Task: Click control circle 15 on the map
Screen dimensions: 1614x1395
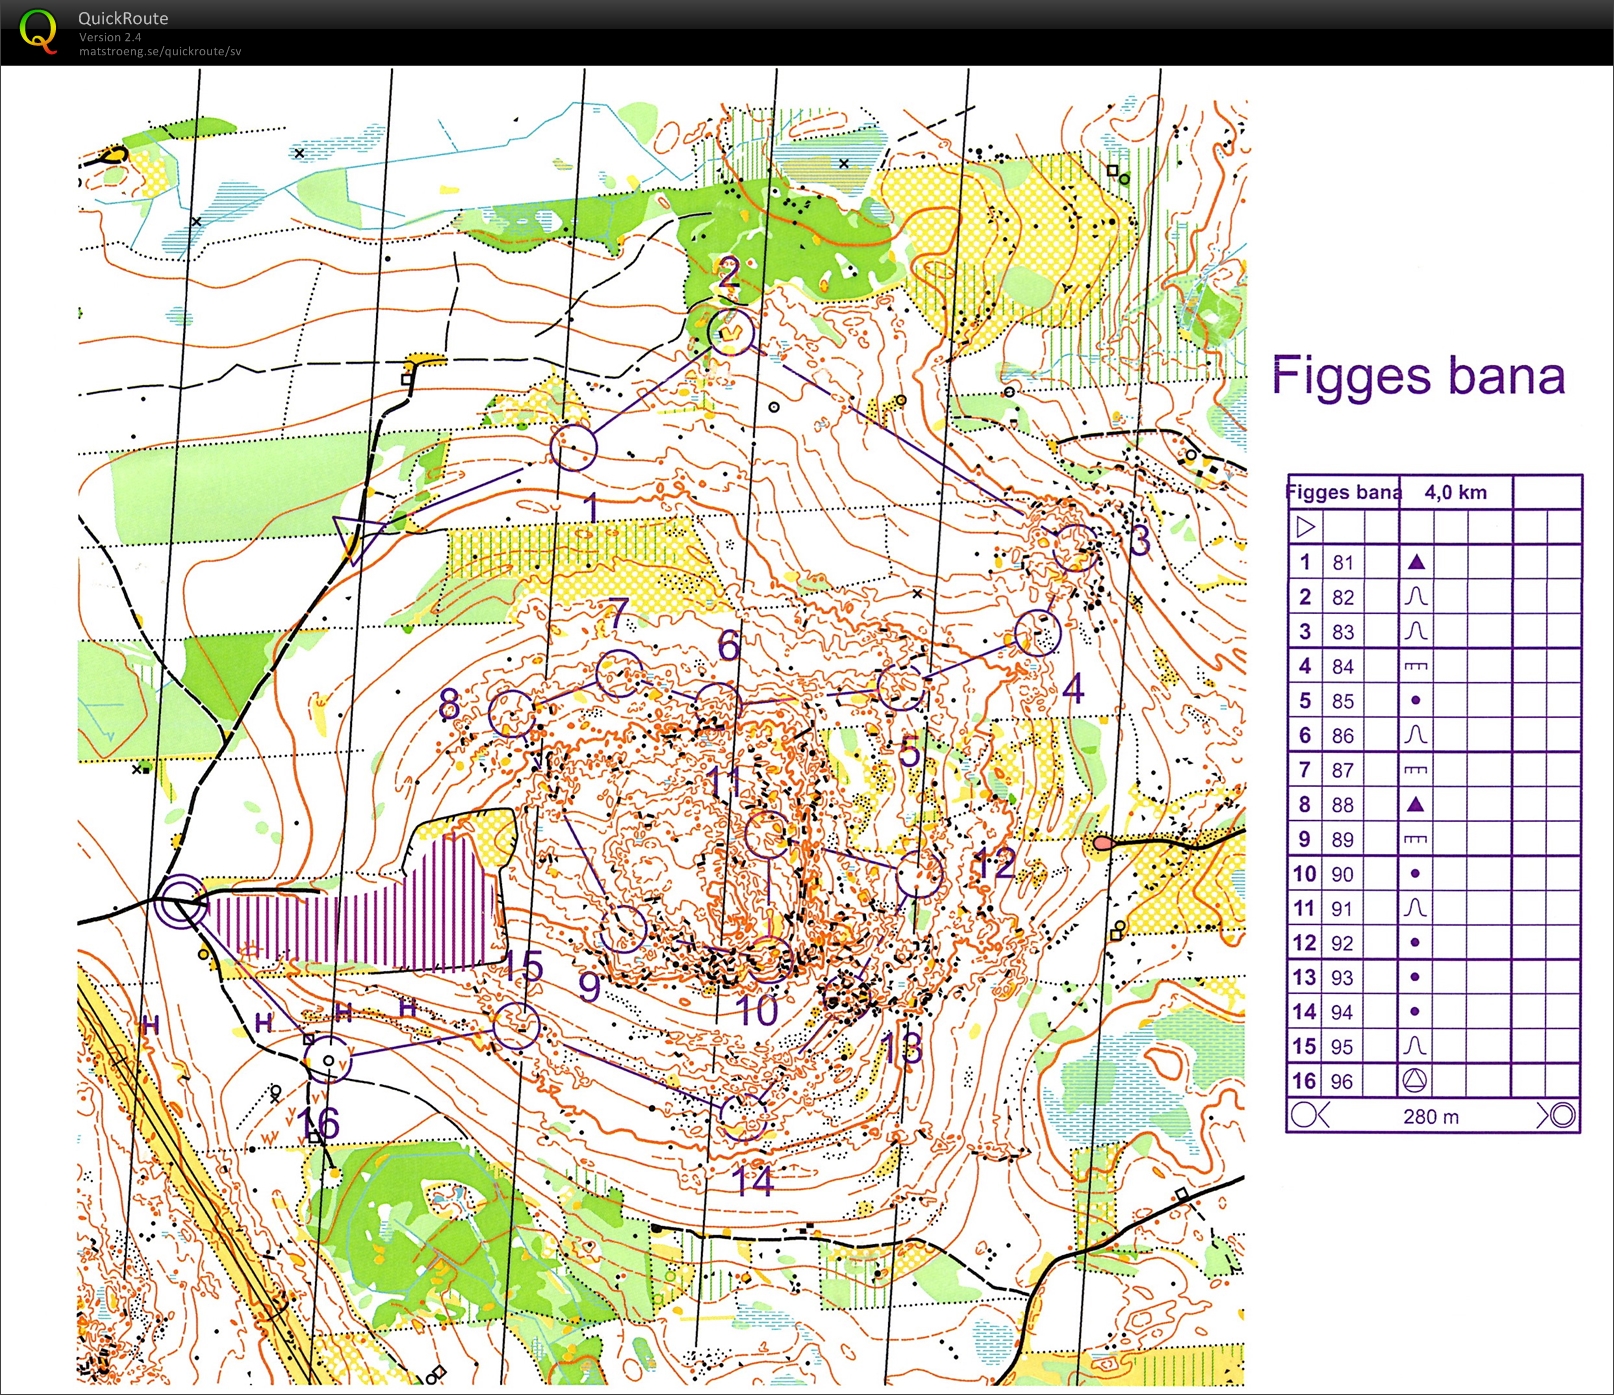Action: coord(517,1026)
